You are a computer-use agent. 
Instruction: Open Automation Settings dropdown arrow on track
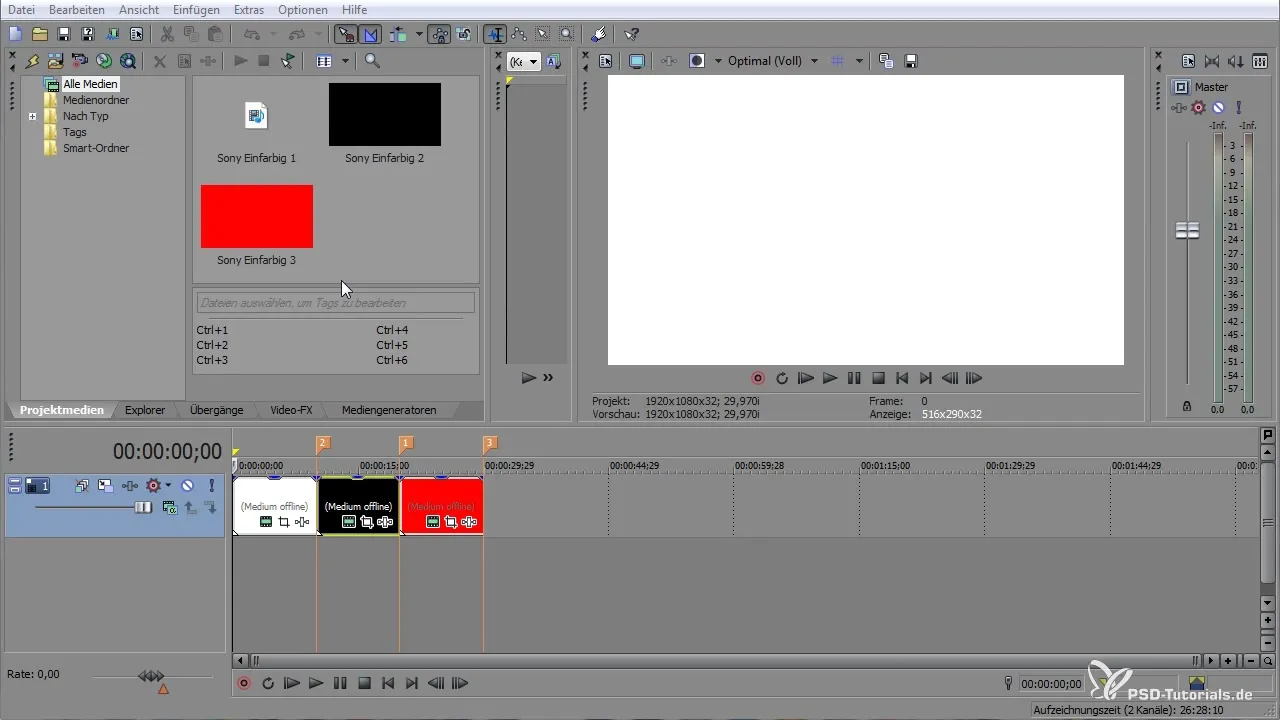[x=168, y=486]
